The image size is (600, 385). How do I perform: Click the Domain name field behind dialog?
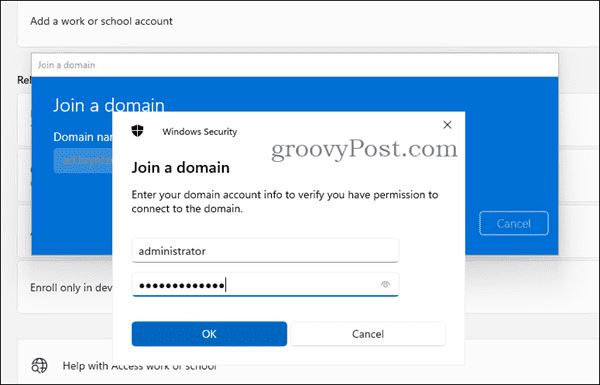(83, 161)
